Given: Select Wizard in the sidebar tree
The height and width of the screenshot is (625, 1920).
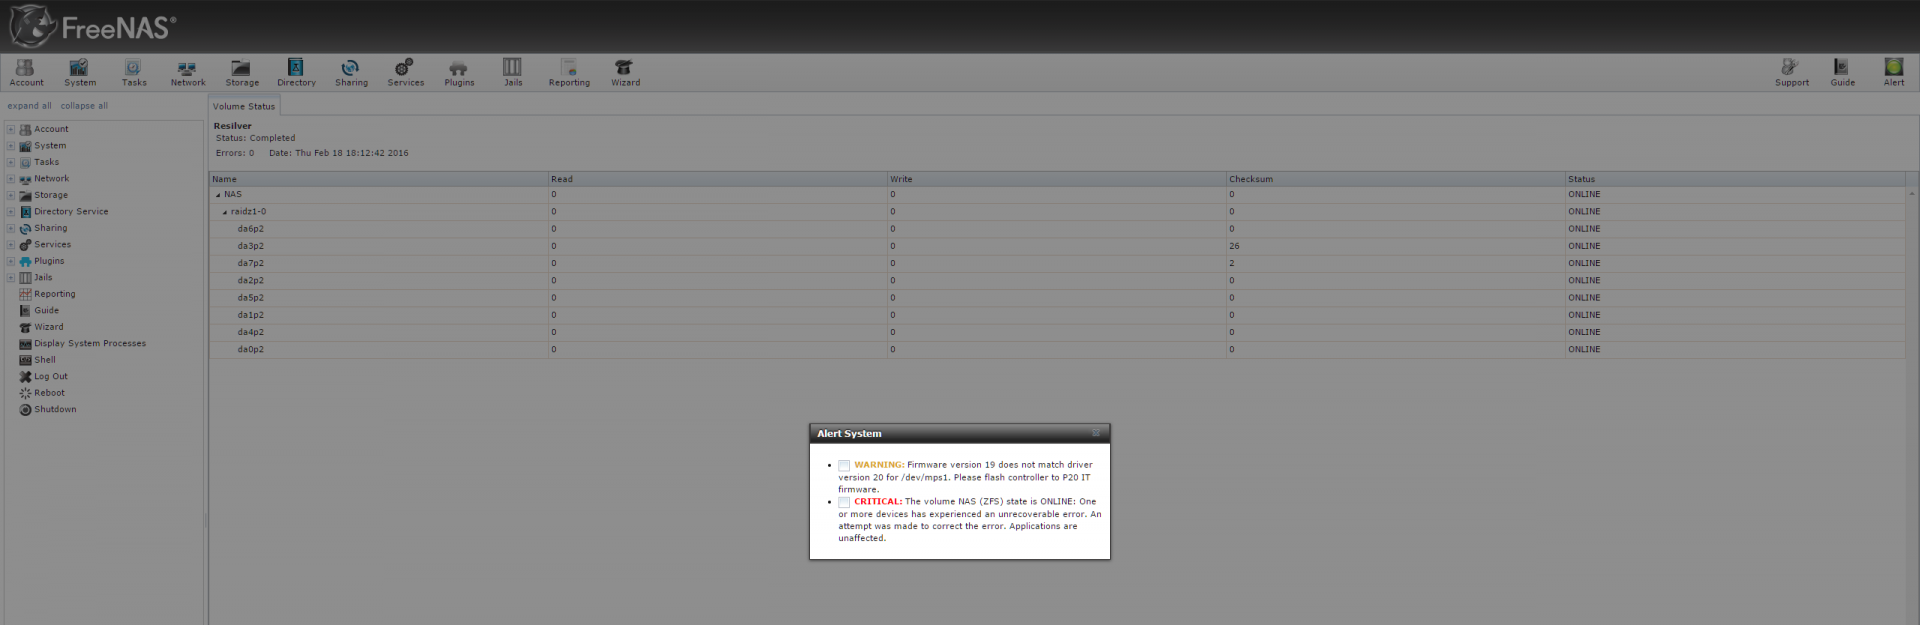Looking at the screenshot, I should click(x=41, y=327).
